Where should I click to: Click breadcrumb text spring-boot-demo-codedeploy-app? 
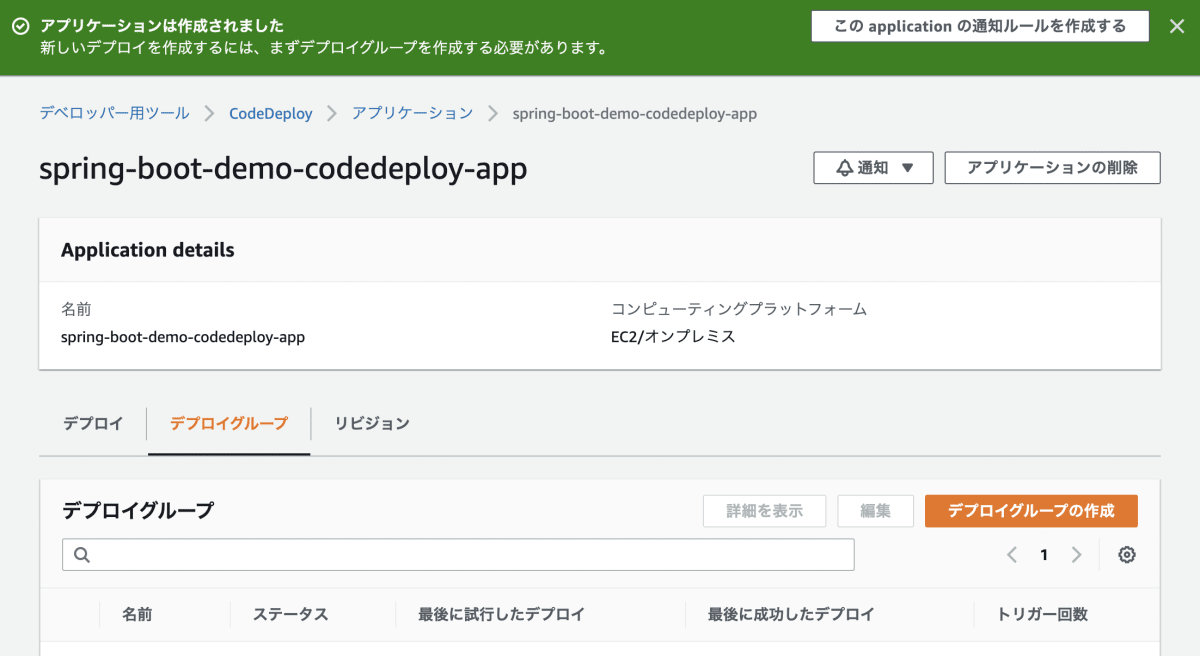(635, 113)
